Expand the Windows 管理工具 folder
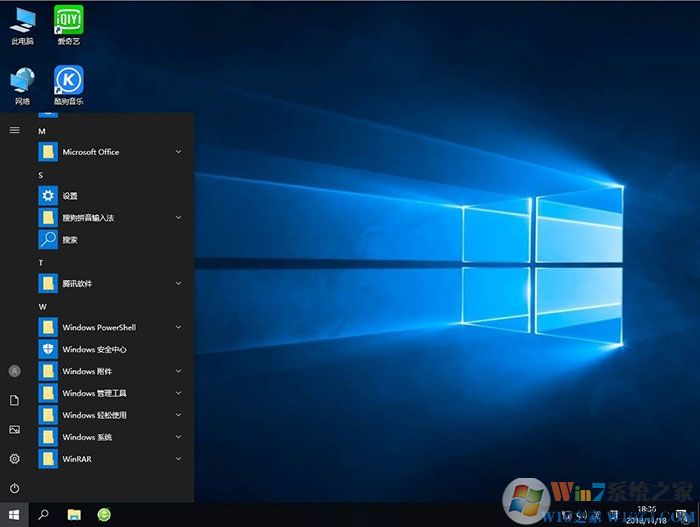This screenshot has width=700, height=527. (x=178, y=393)
